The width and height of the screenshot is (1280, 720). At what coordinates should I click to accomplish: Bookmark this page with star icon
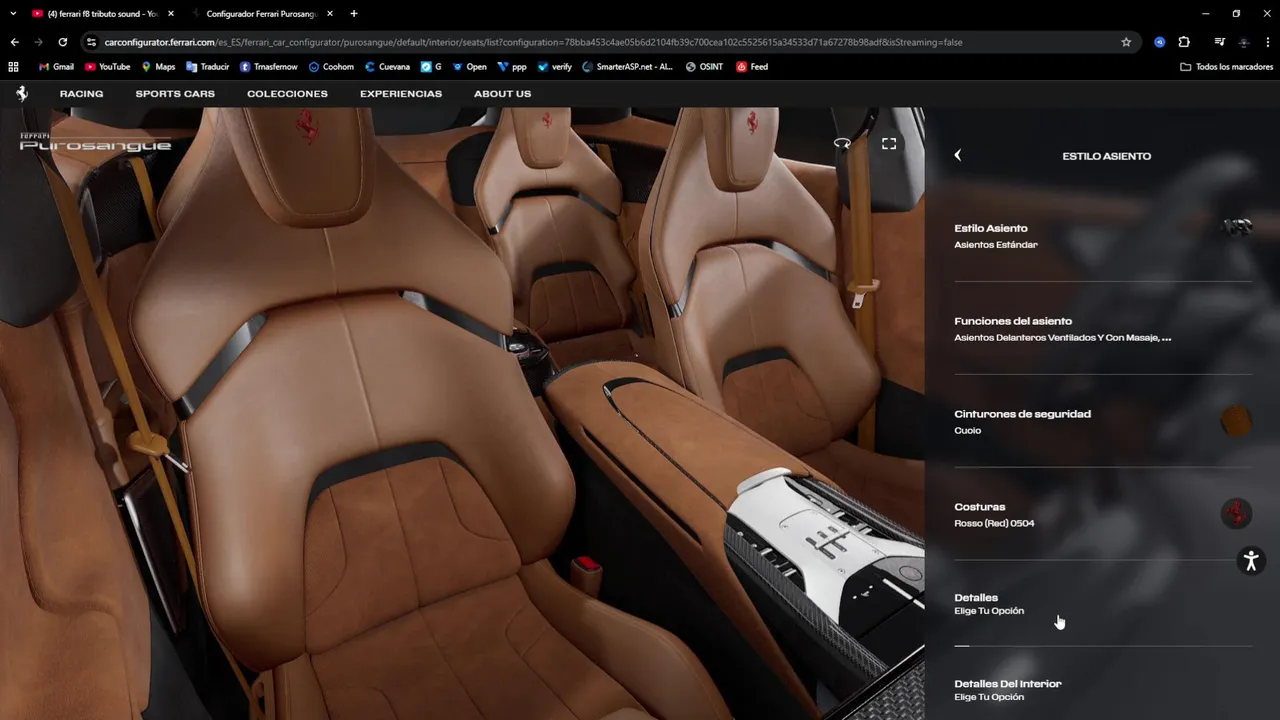click(x=1126, y=42)
